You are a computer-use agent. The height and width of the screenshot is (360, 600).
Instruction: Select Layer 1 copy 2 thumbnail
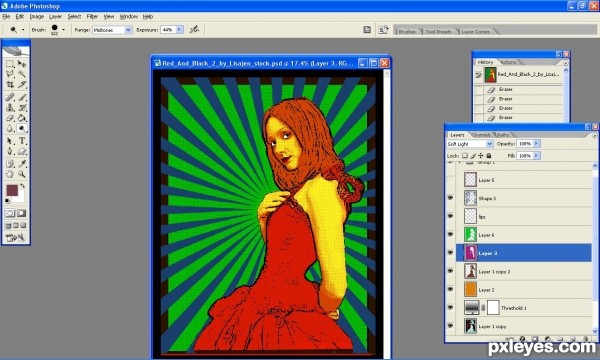pos(470,271)
